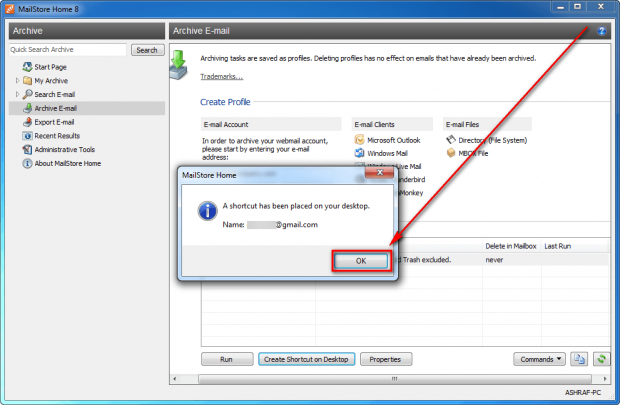
Task: Click the scrollbar right arrow
Action: [x=605, y=379]
